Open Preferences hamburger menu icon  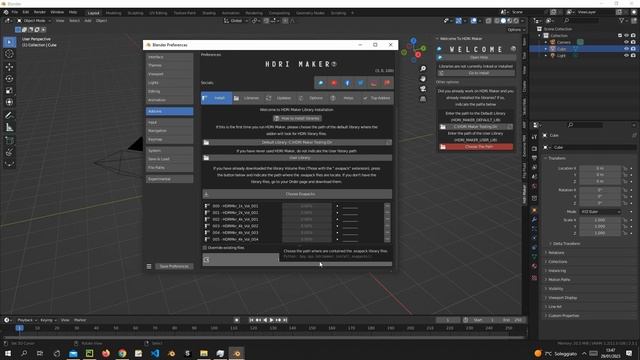tap(149, 266)
